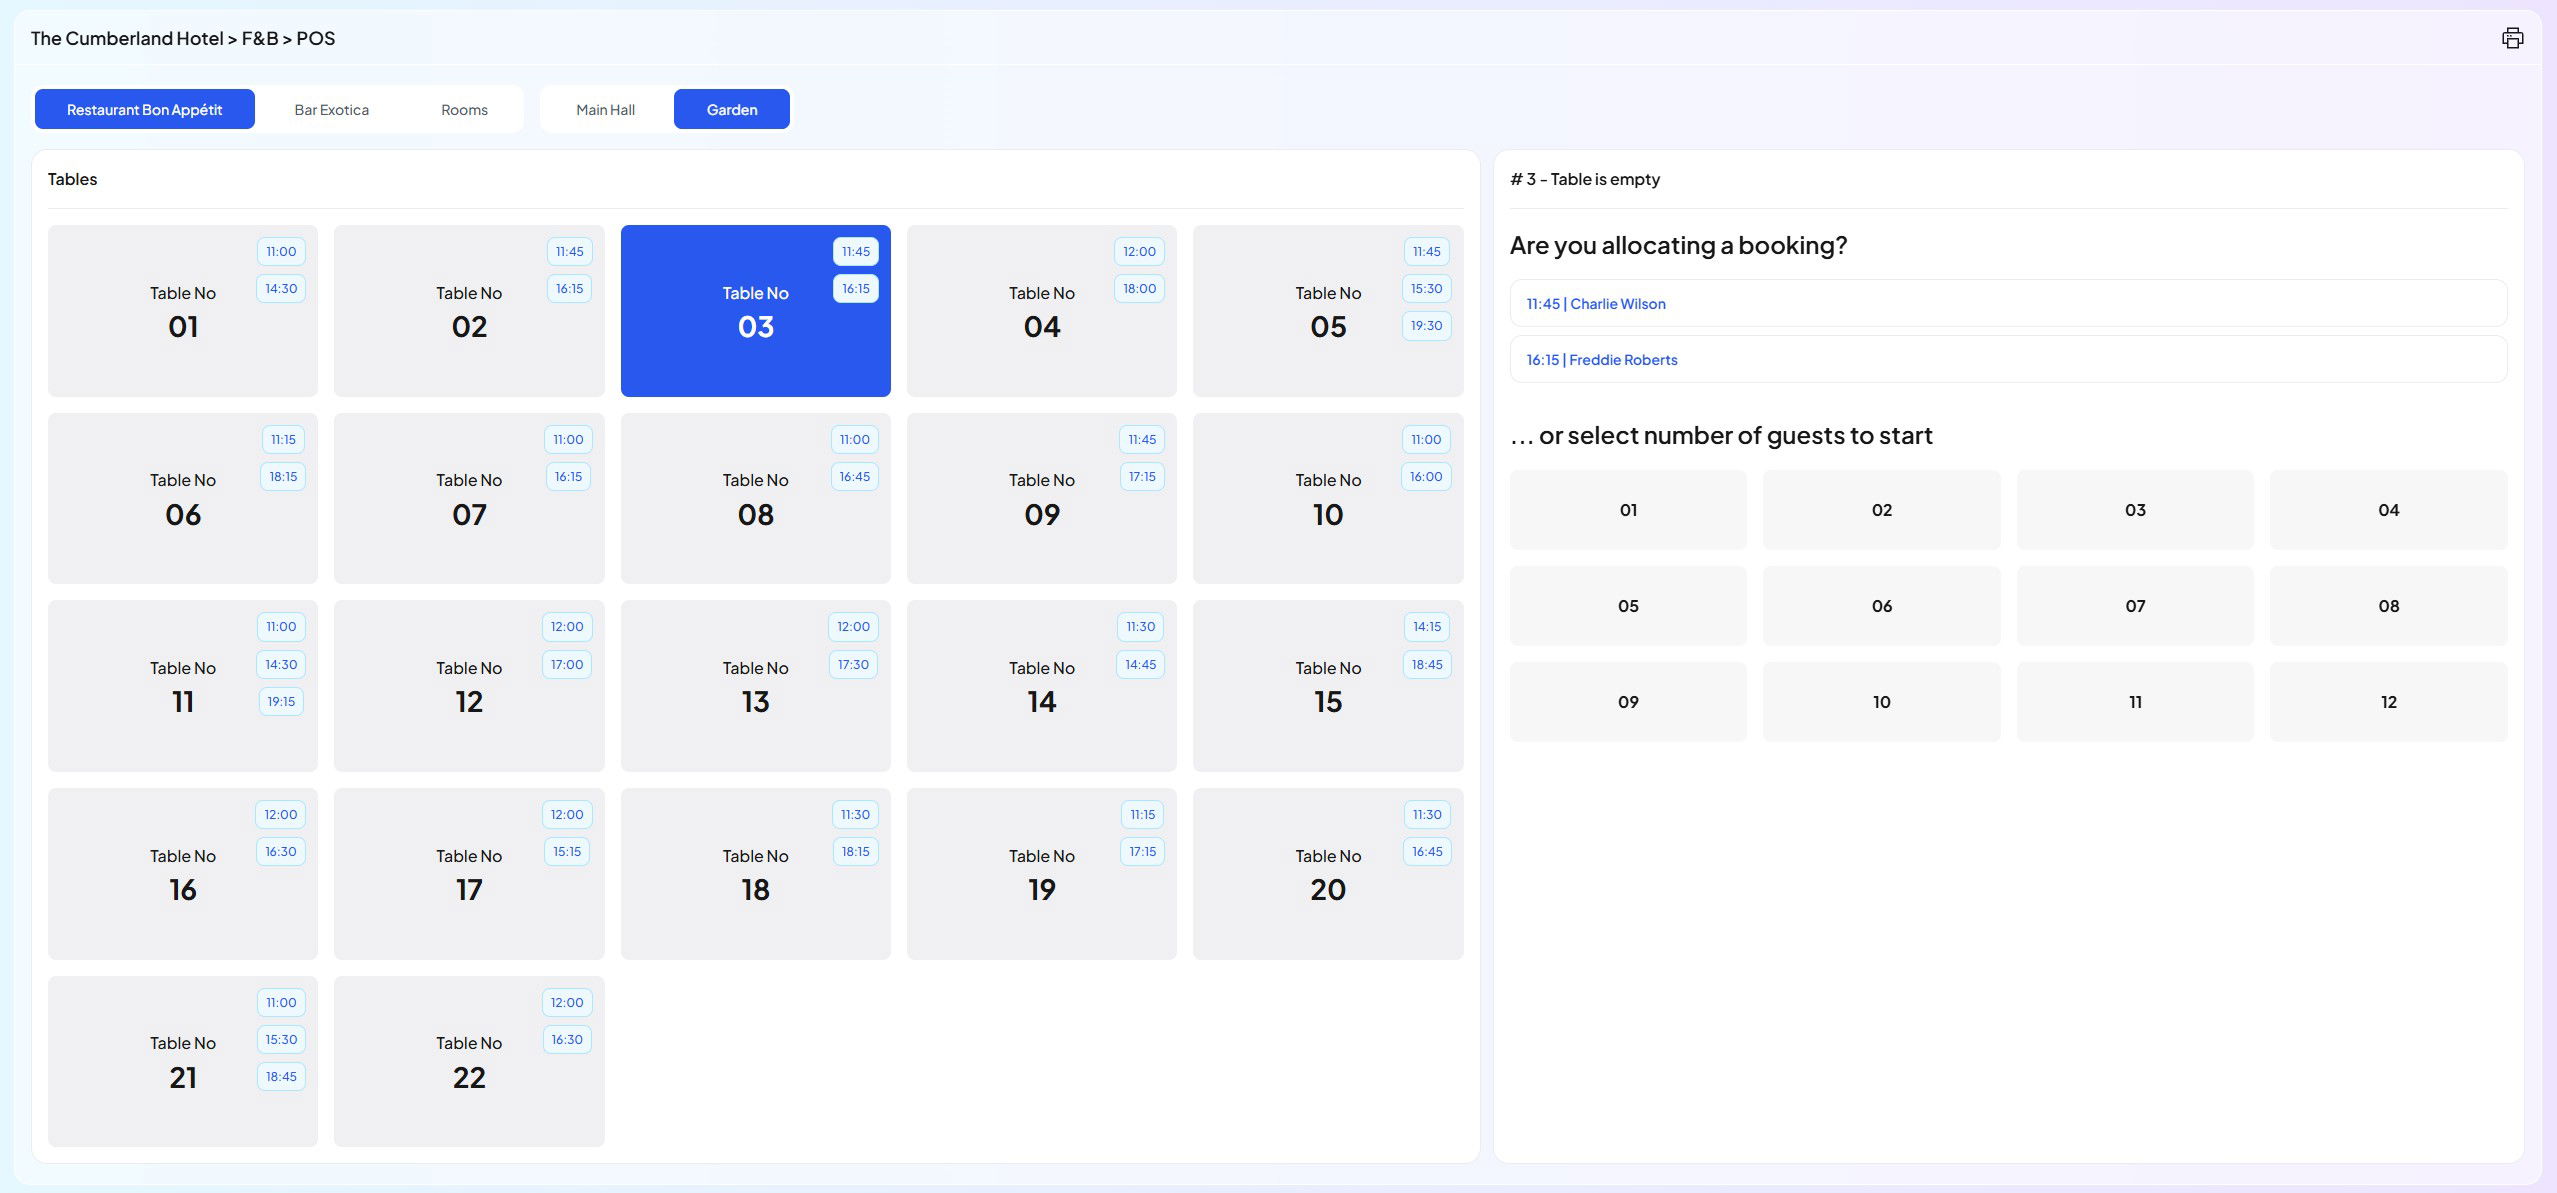Allocate the 11:45 Charlie Wilson booking
The image size is (2557, 1193).
point(2007,303)
